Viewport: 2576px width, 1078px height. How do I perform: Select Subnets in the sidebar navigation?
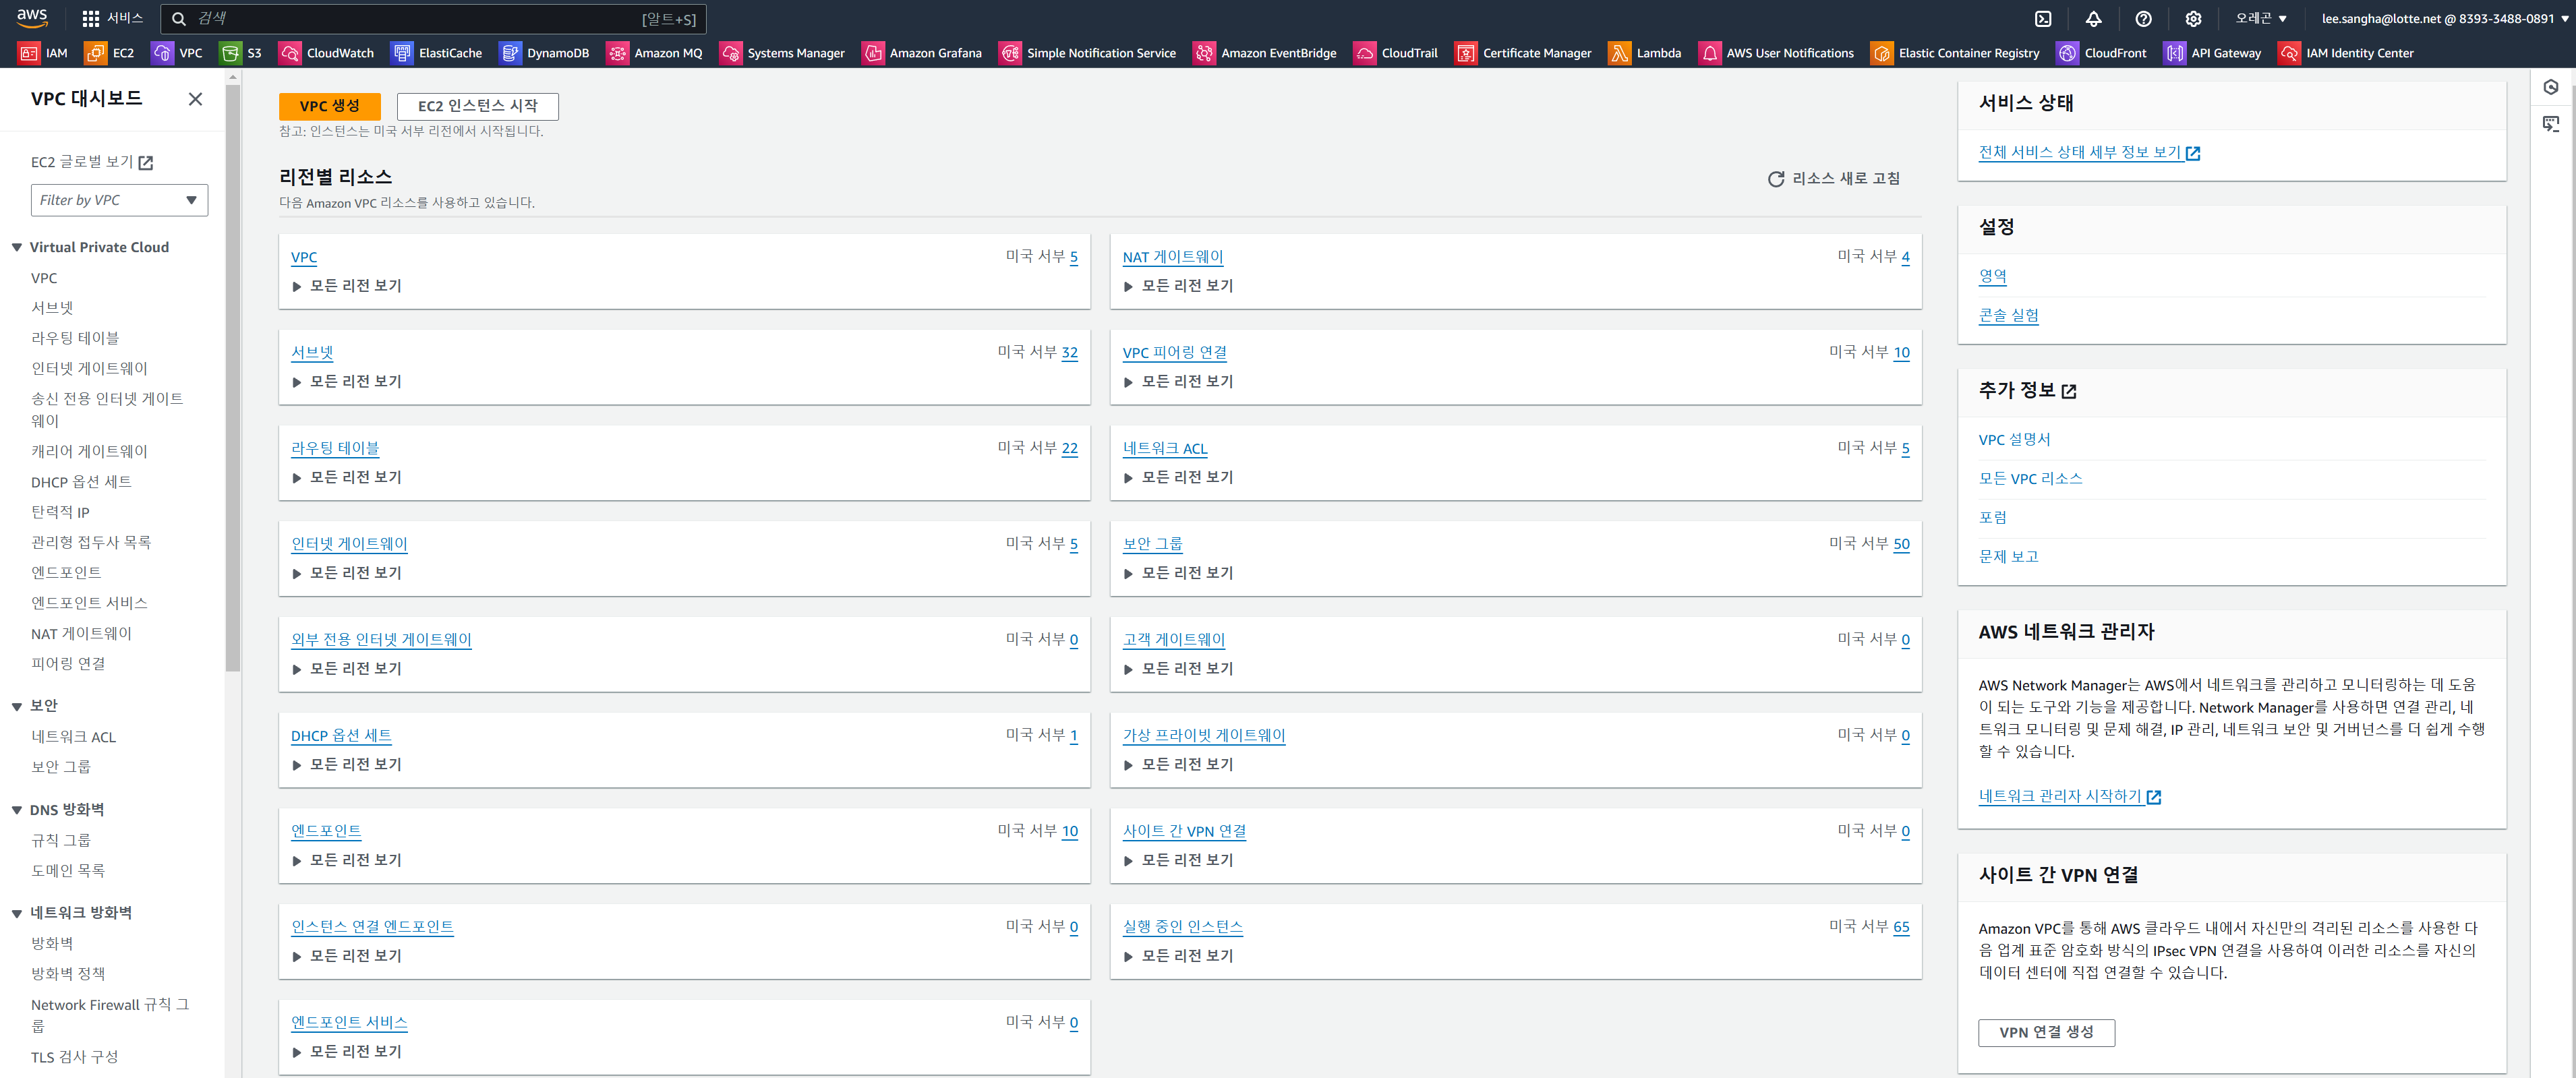(52, 308)
